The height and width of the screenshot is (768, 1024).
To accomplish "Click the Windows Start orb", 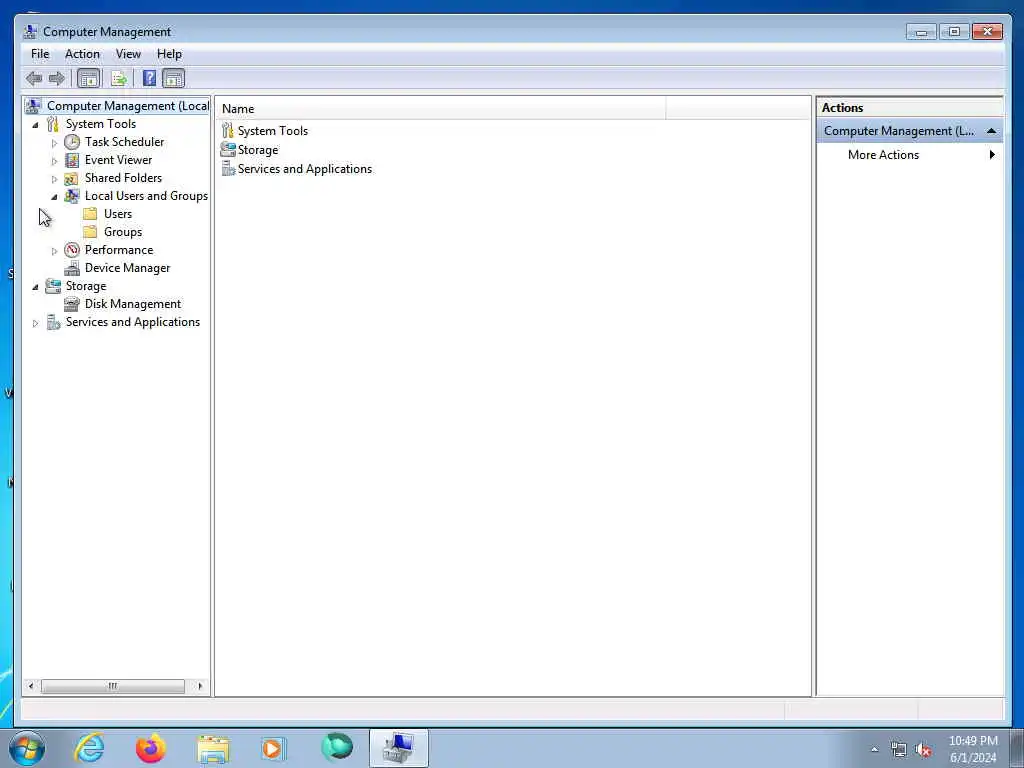I will 27,748.
